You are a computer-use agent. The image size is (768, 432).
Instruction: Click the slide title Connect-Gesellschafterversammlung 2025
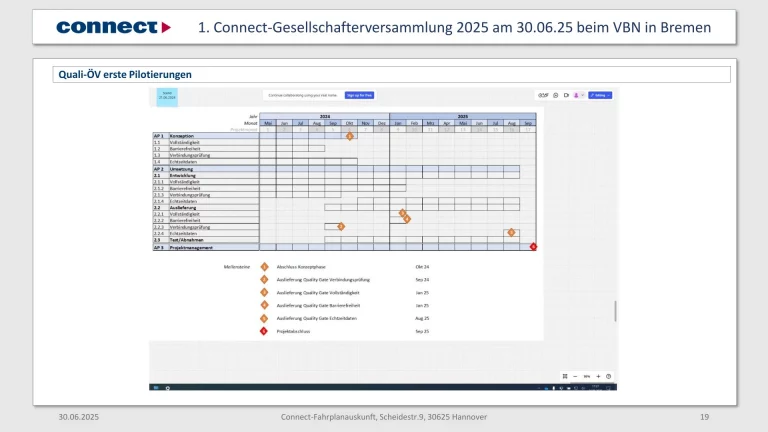tap(454, 27)
